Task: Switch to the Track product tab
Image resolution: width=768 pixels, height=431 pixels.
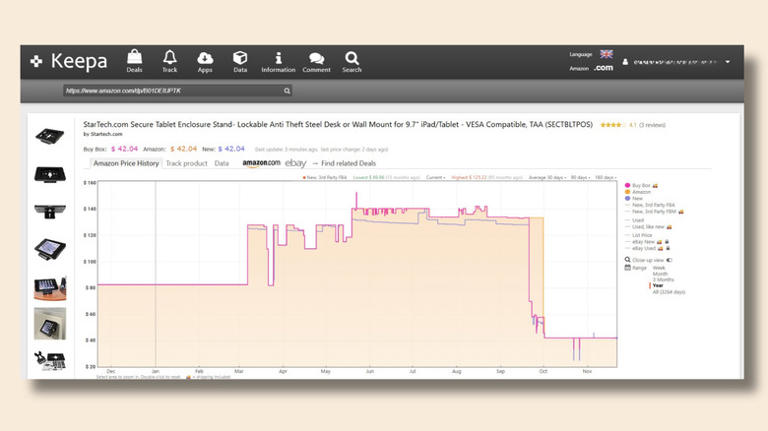Action: coord(187,163)
